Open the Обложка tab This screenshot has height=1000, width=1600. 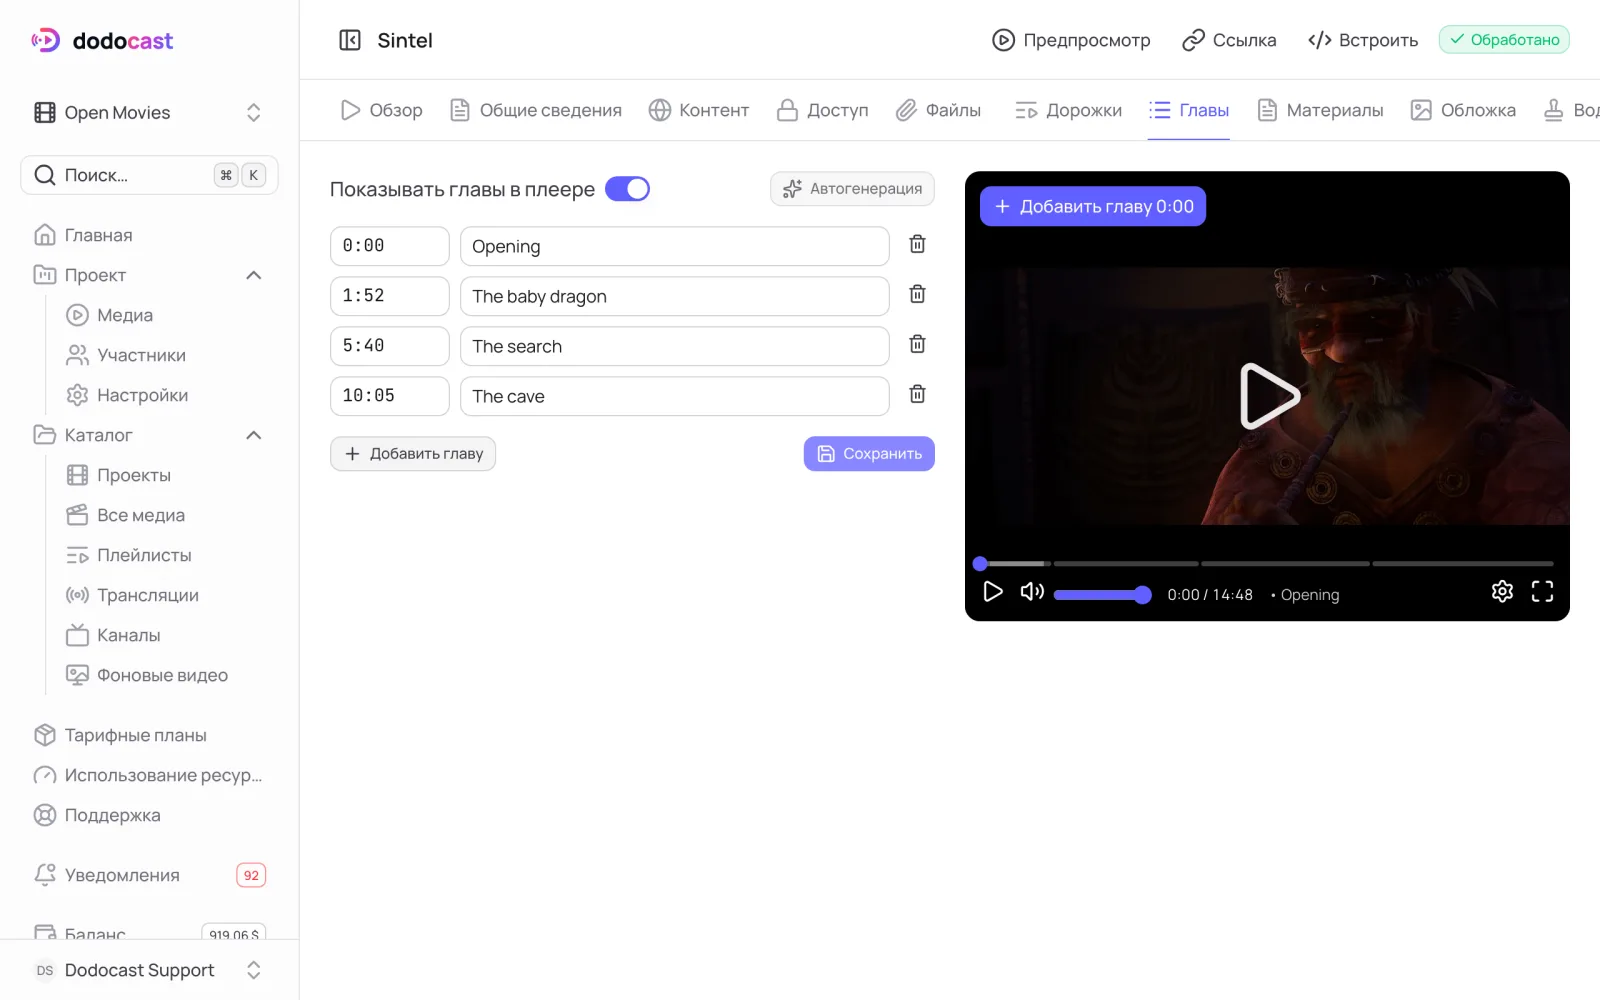pos(1463,110)
